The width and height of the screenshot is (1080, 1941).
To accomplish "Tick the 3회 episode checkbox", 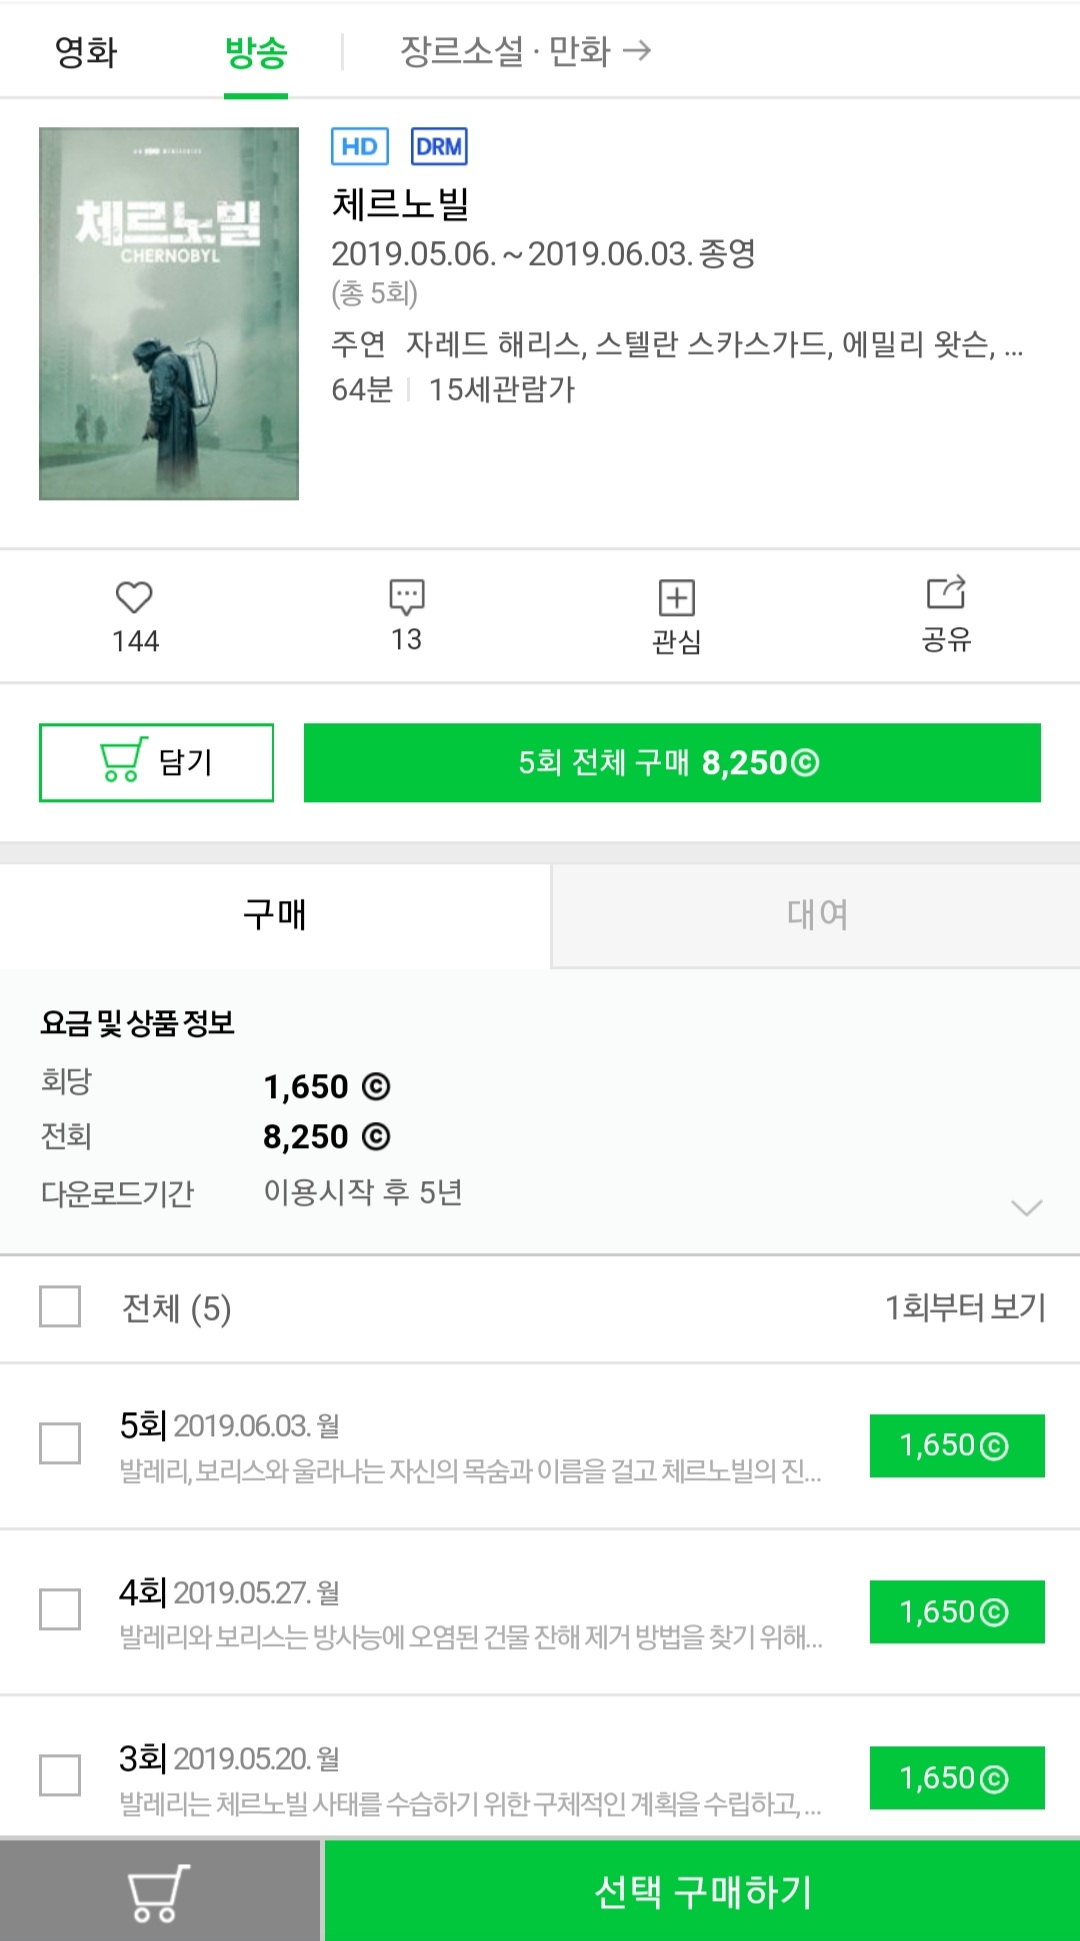I will [x=60, y=1776].
